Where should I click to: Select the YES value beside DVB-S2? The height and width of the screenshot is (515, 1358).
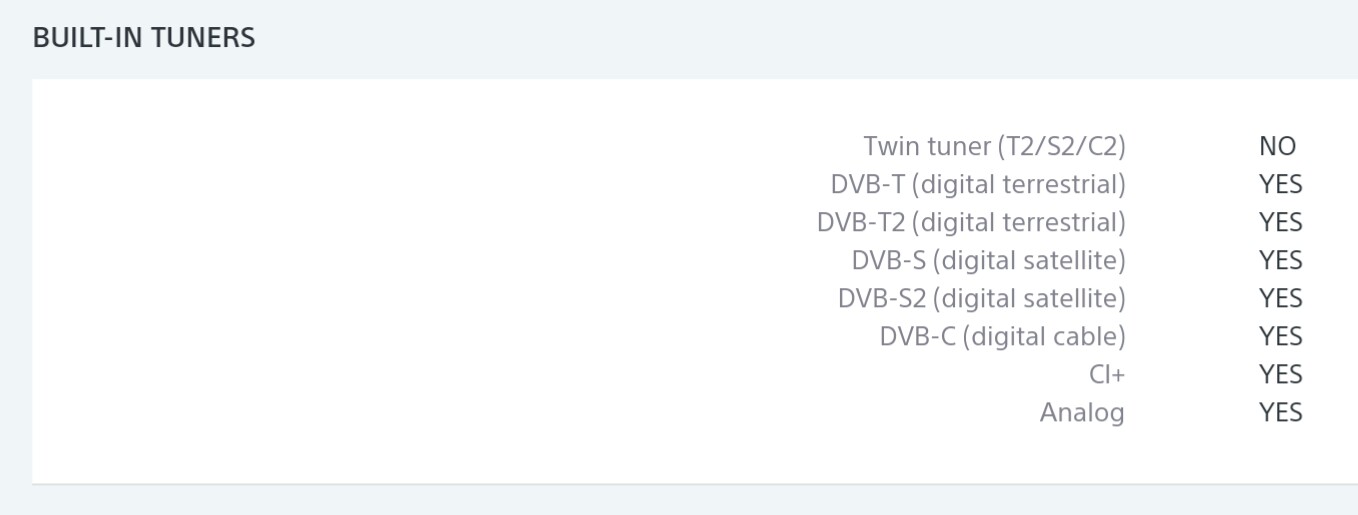(1280, 298)
